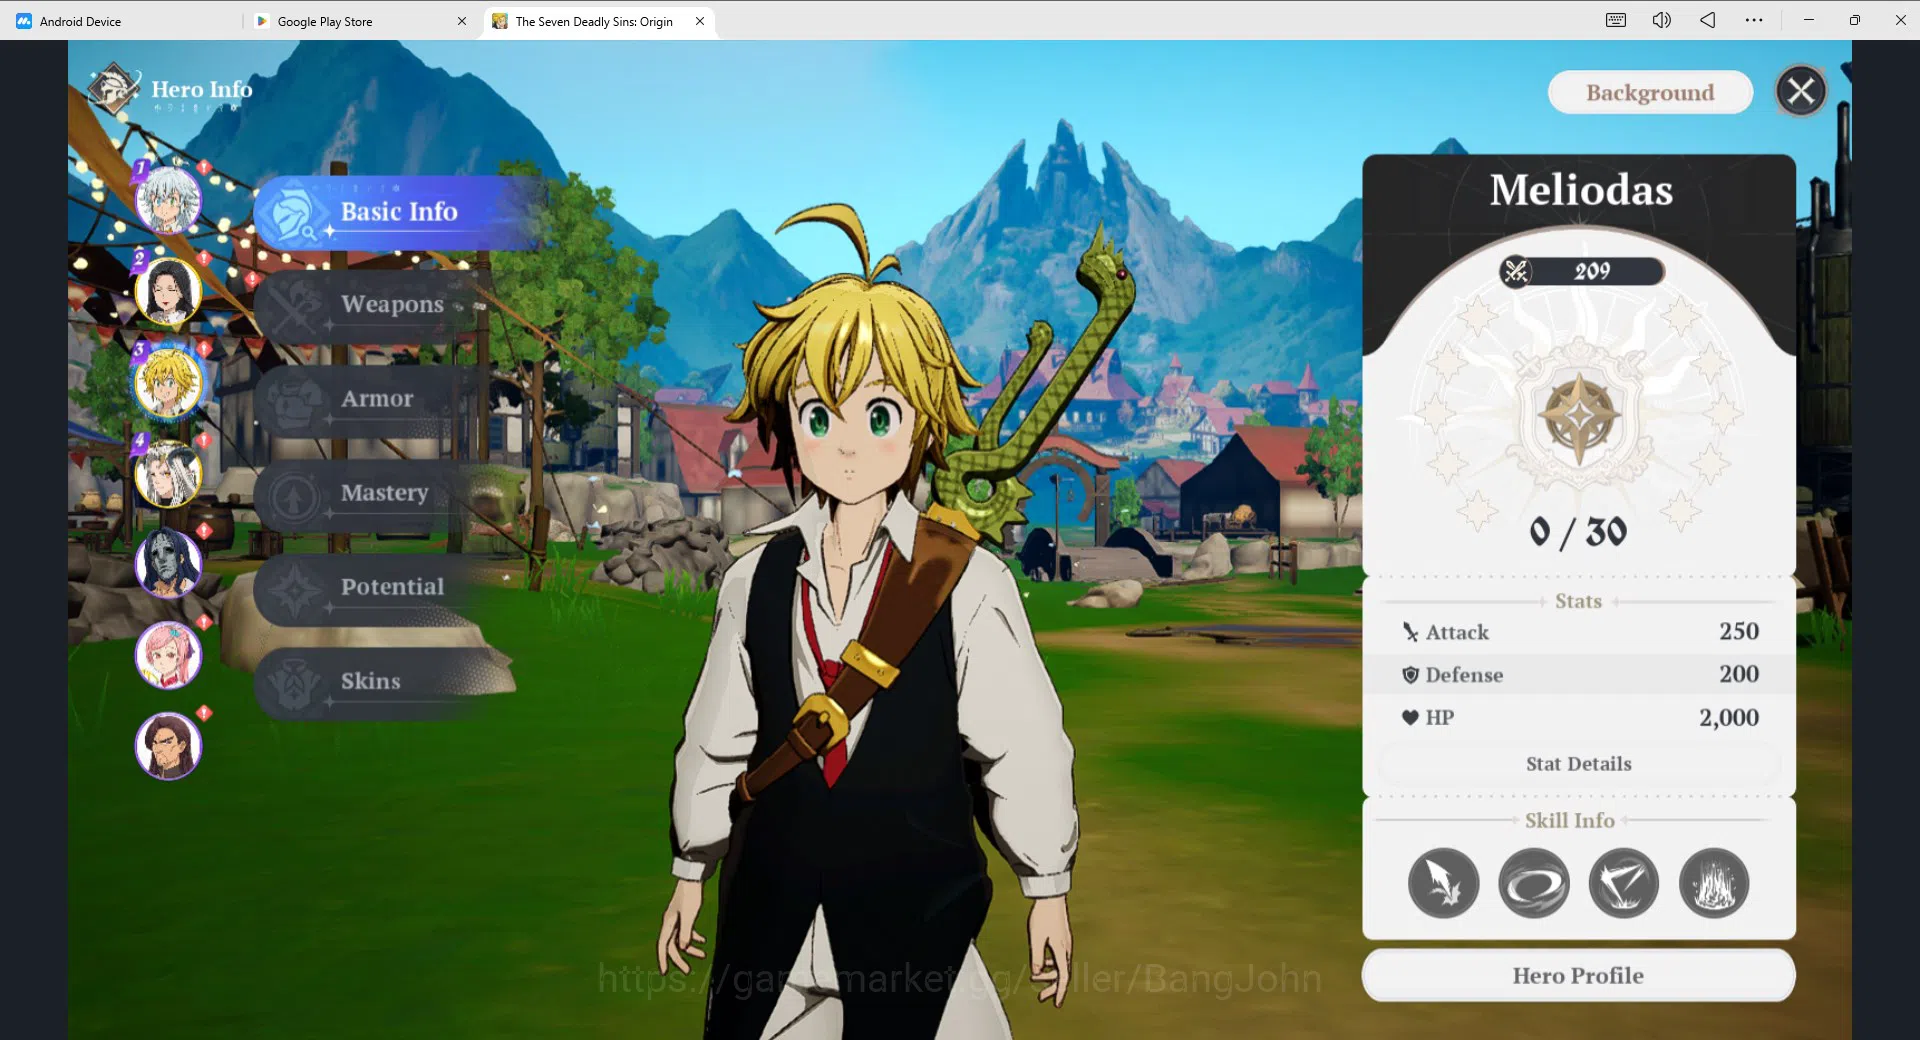Select the dark-haired girl hero portrait numbered 2

[x=168, y=291]
